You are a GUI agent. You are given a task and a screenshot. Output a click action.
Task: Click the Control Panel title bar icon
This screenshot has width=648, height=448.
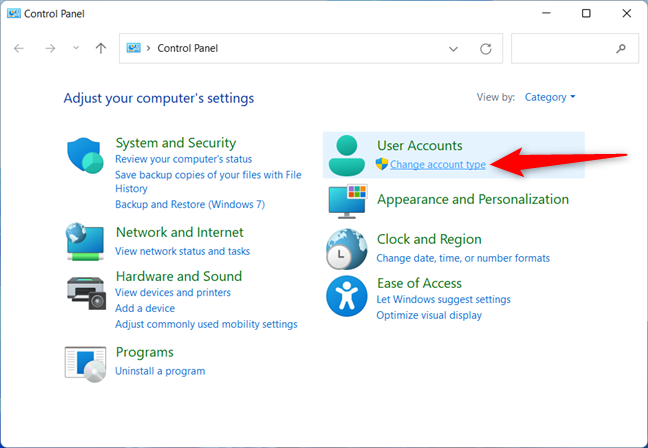tap(14, 14)
